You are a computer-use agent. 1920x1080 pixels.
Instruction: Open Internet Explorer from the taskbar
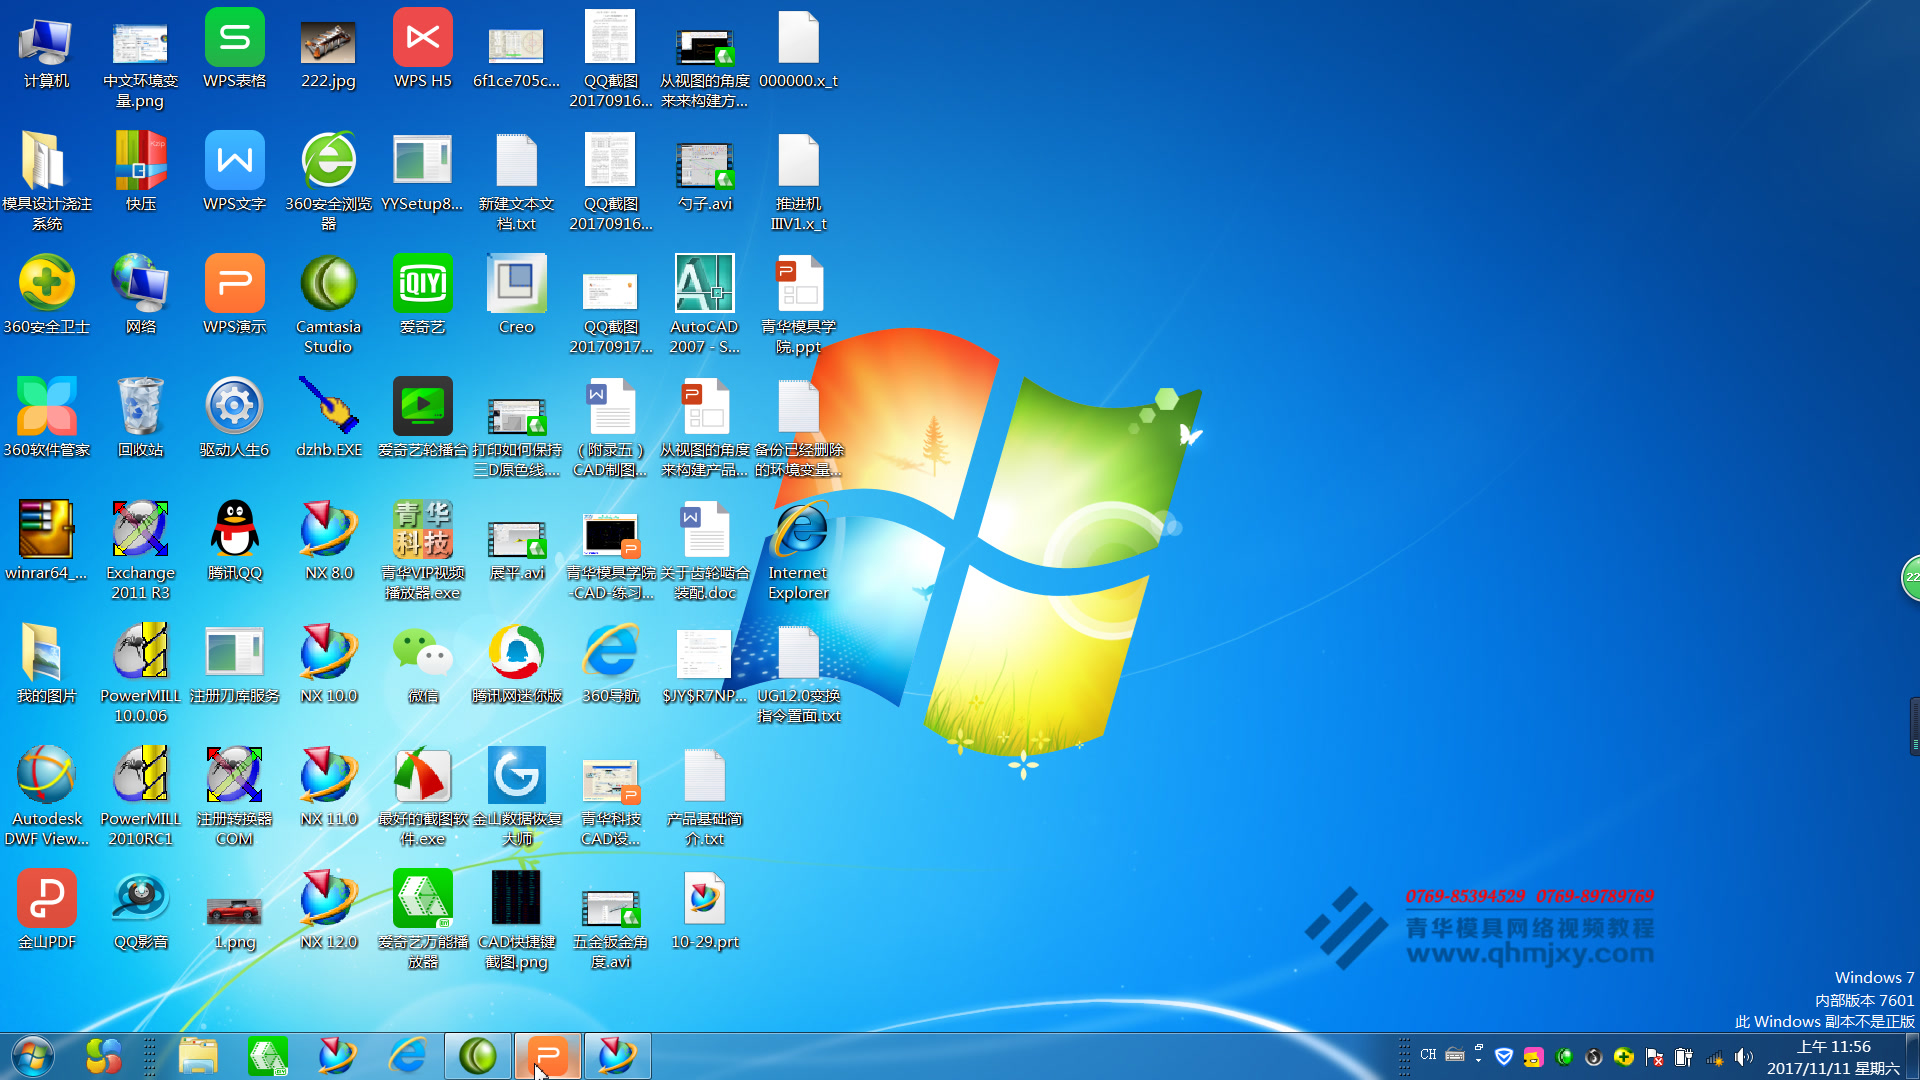pos(407,1056)
